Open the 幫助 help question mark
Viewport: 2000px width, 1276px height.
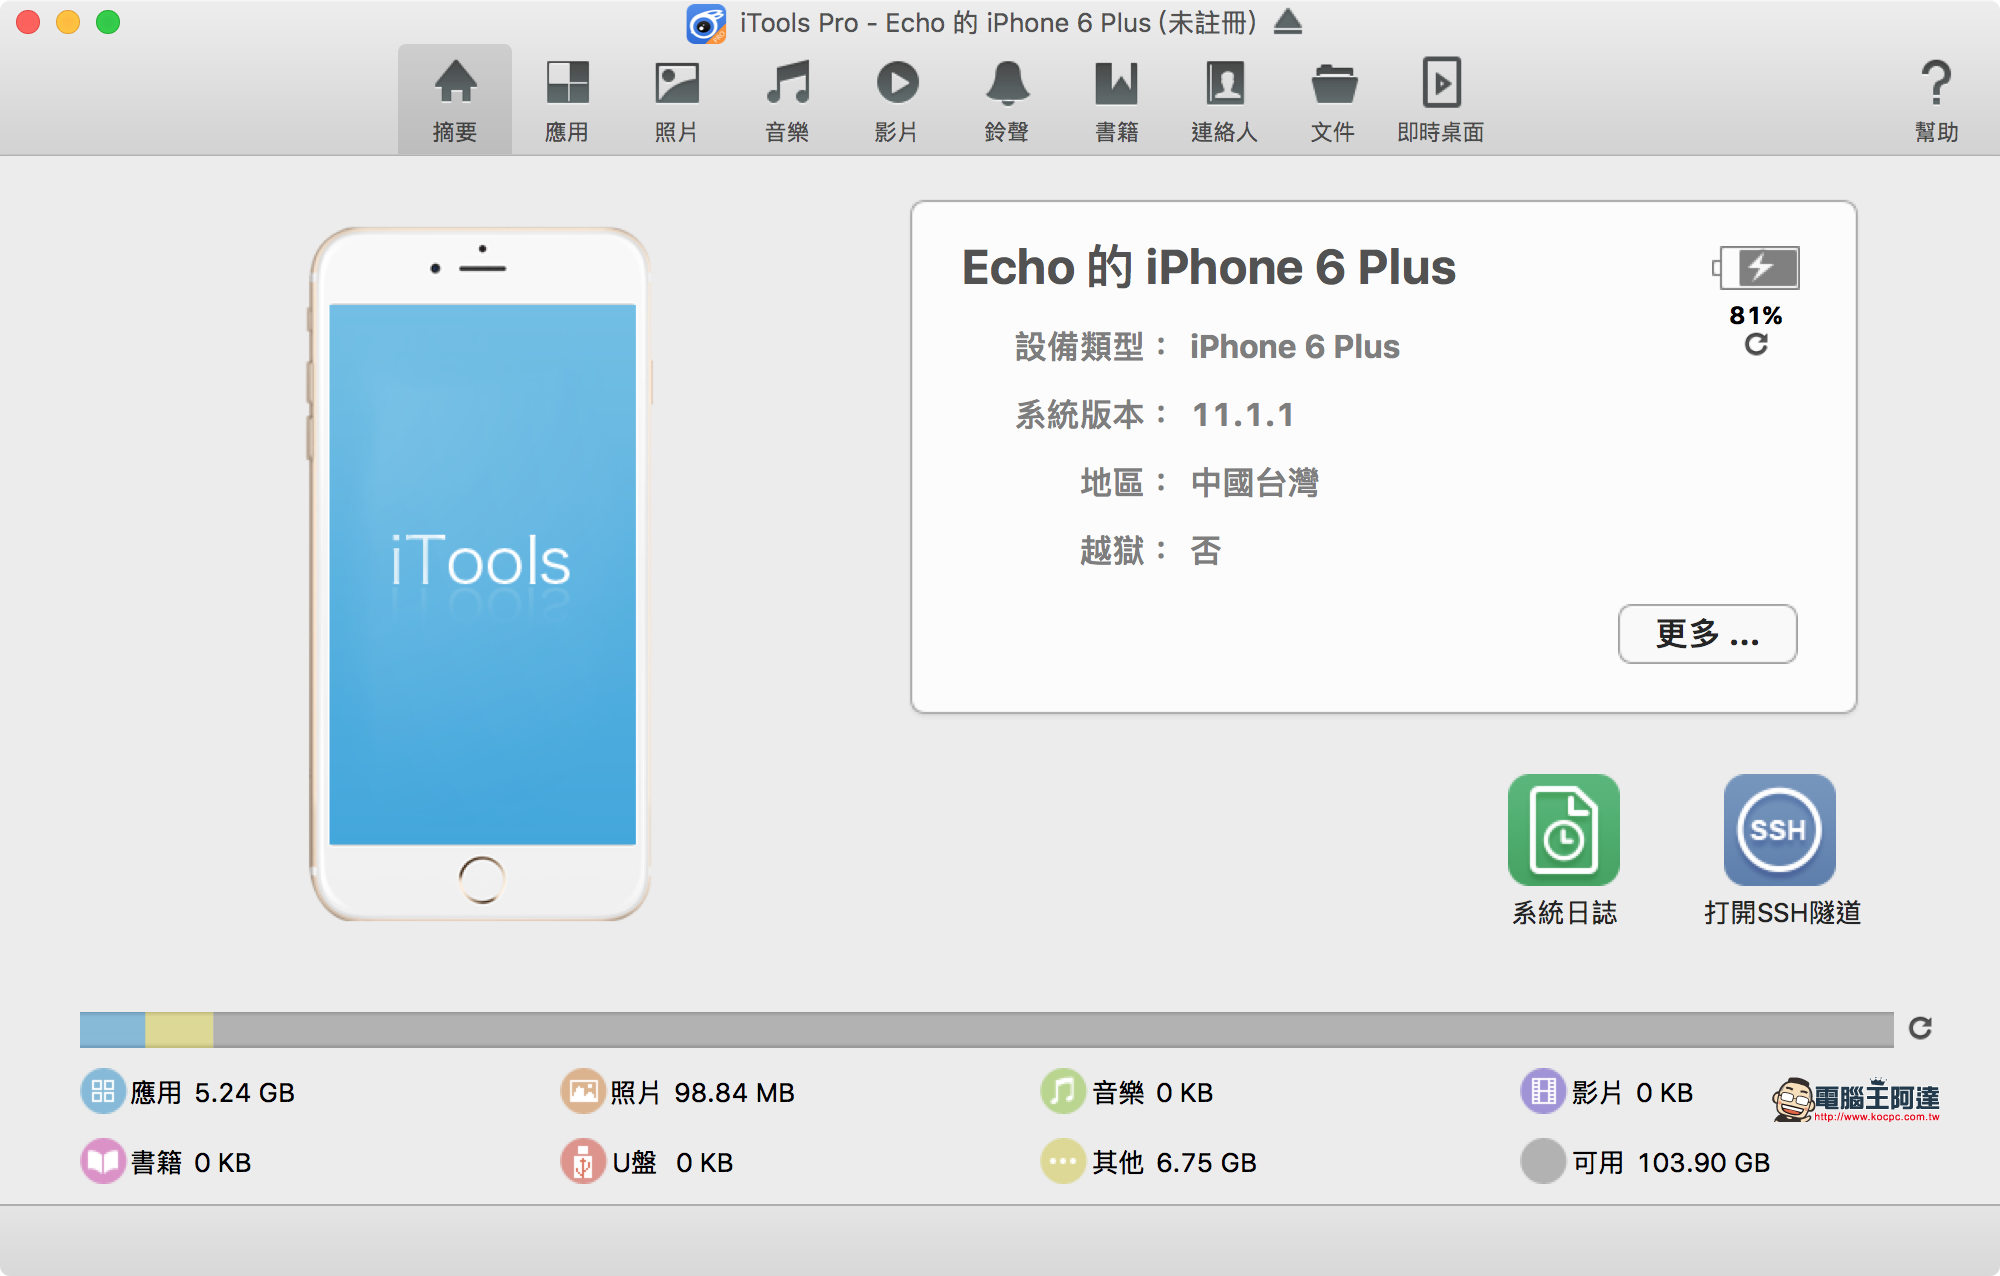coord(1936,100)
